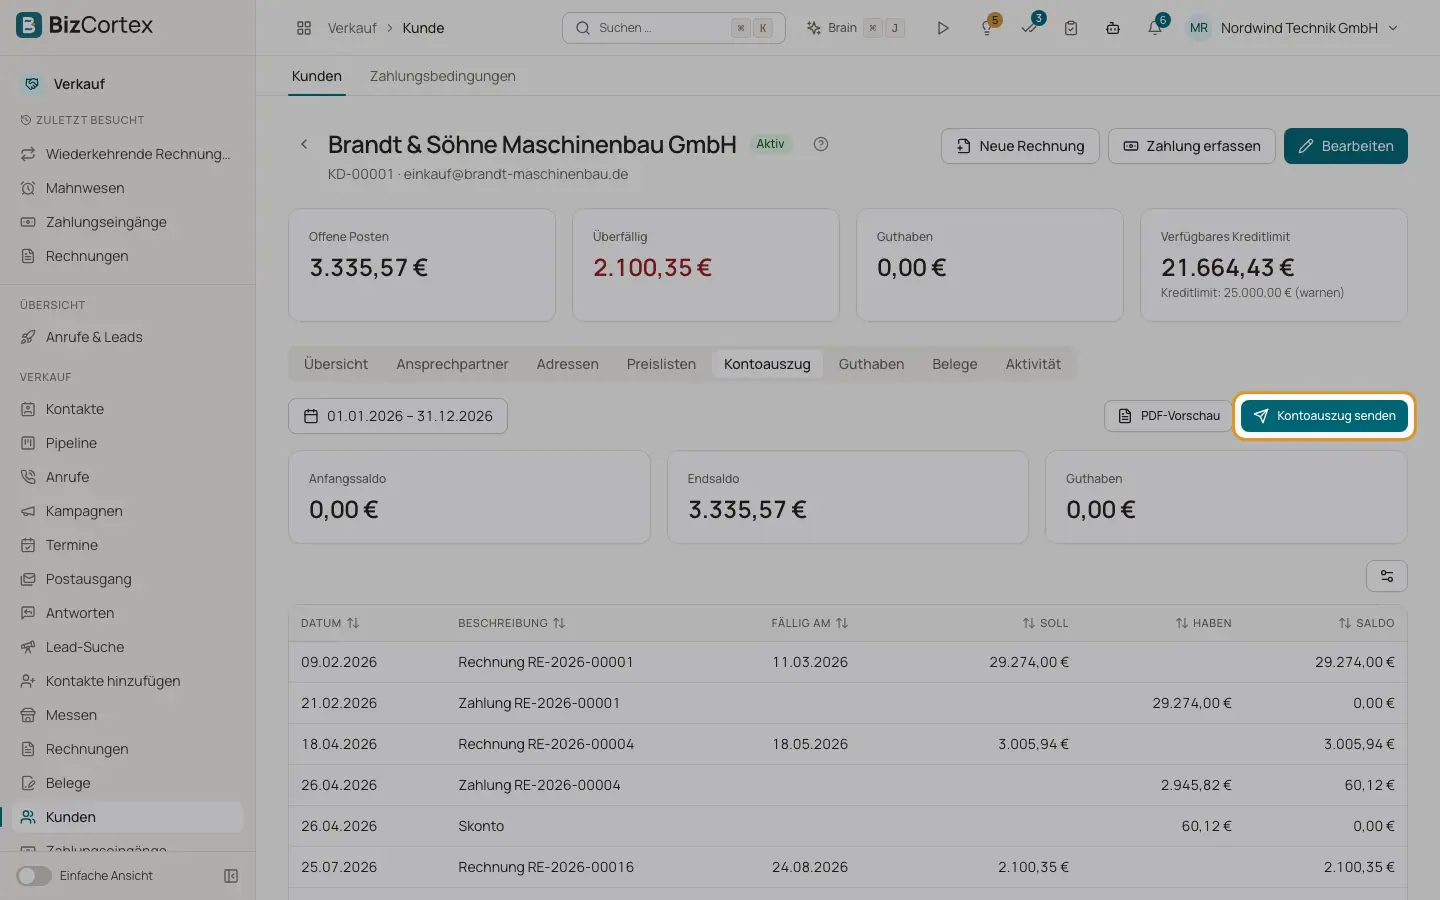The height and width of the screenshot is (900, 1440).
Task: Select the Guthaben customer tab
Action: [x=871, y=364]
